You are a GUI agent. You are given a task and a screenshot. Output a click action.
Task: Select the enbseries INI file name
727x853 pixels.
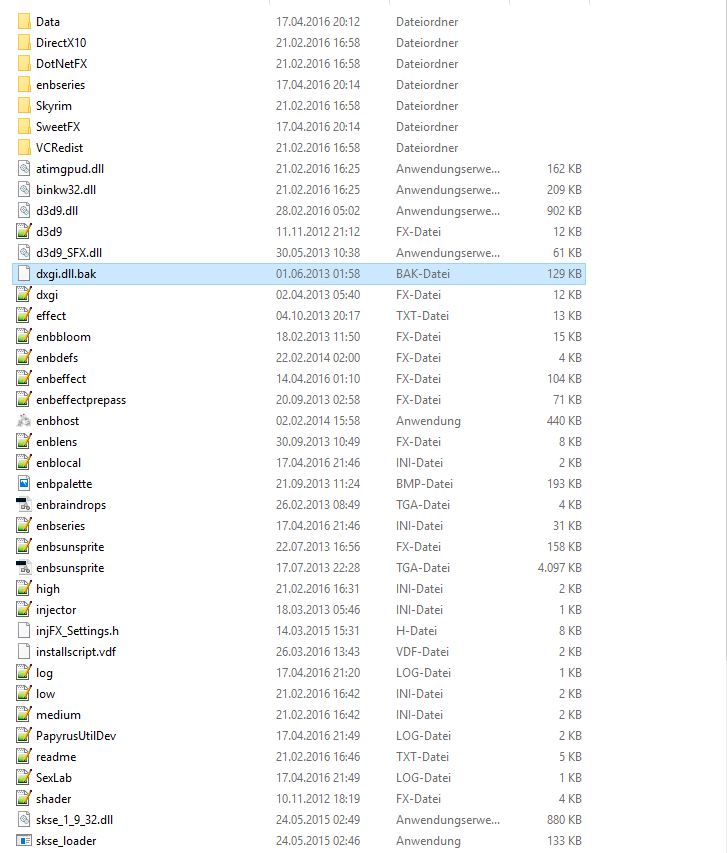(60, 526)
